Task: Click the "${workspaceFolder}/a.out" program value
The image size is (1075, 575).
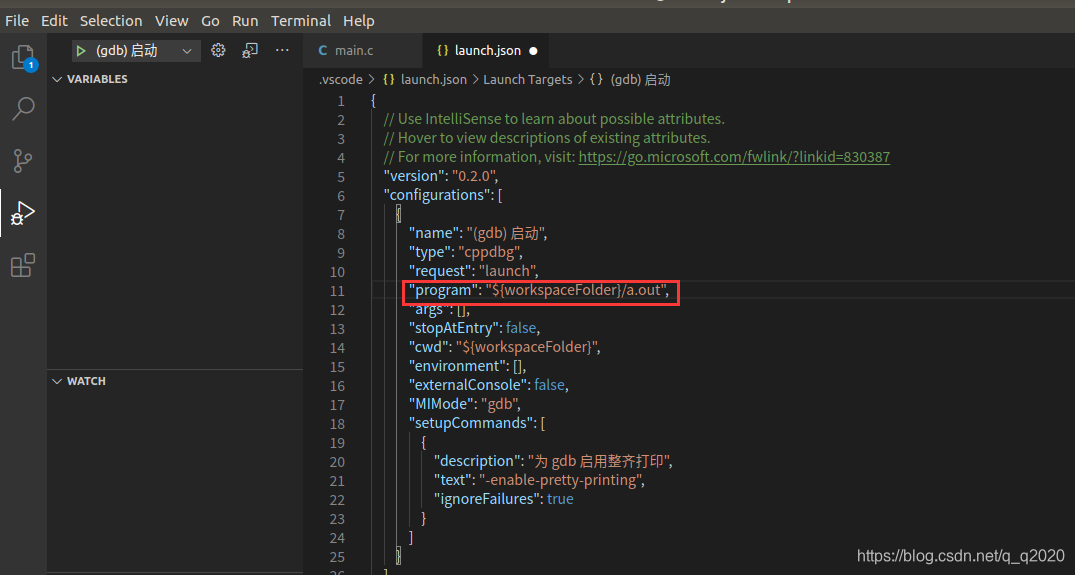Action: [576, 290]
